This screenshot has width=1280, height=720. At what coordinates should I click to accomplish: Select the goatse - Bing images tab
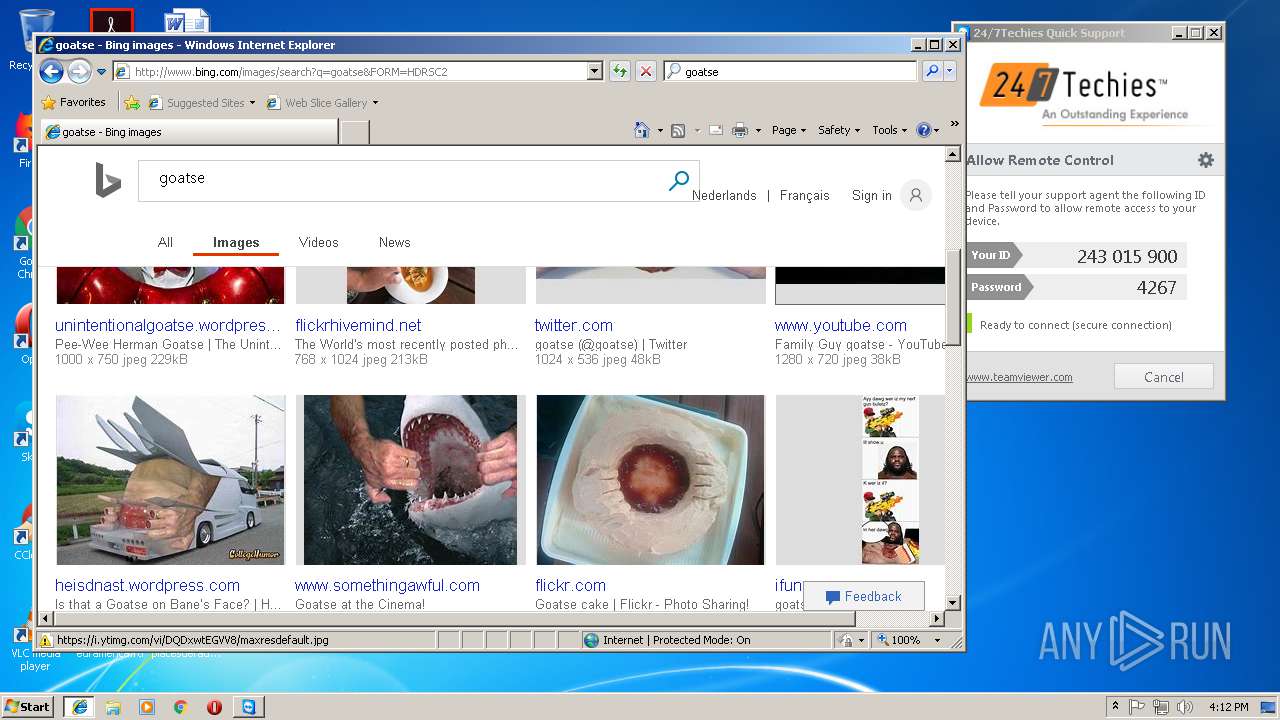point(189,132)
